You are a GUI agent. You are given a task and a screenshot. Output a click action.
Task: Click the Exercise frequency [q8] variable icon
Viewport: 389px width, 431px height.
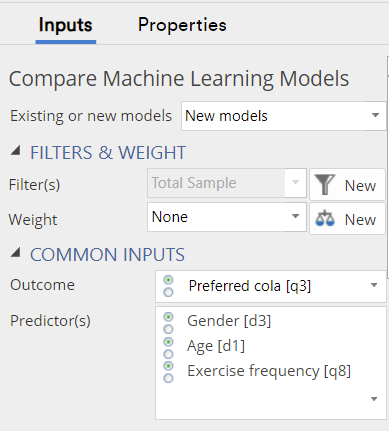click(x=168, y=372)
